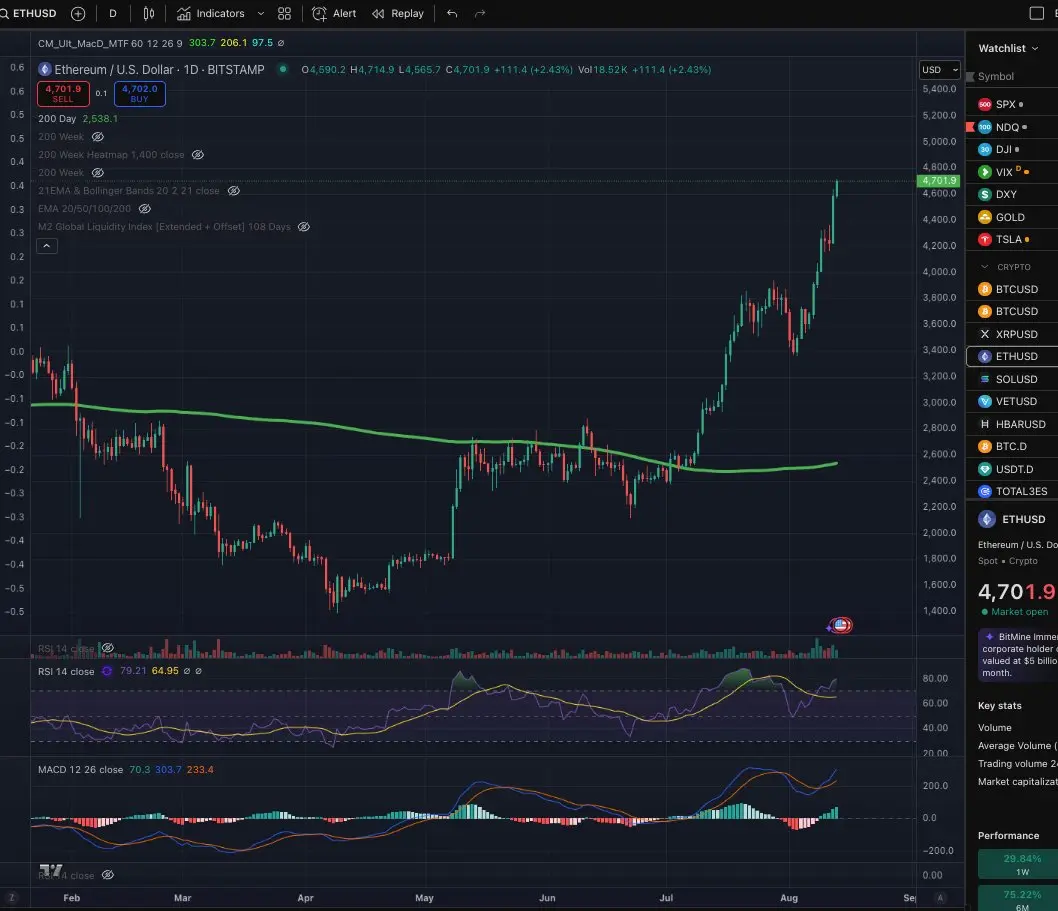Viewport: 1058px width, 911px height.
Task: Select VETUSD in the watchlist
Action: coord(1012,402)
